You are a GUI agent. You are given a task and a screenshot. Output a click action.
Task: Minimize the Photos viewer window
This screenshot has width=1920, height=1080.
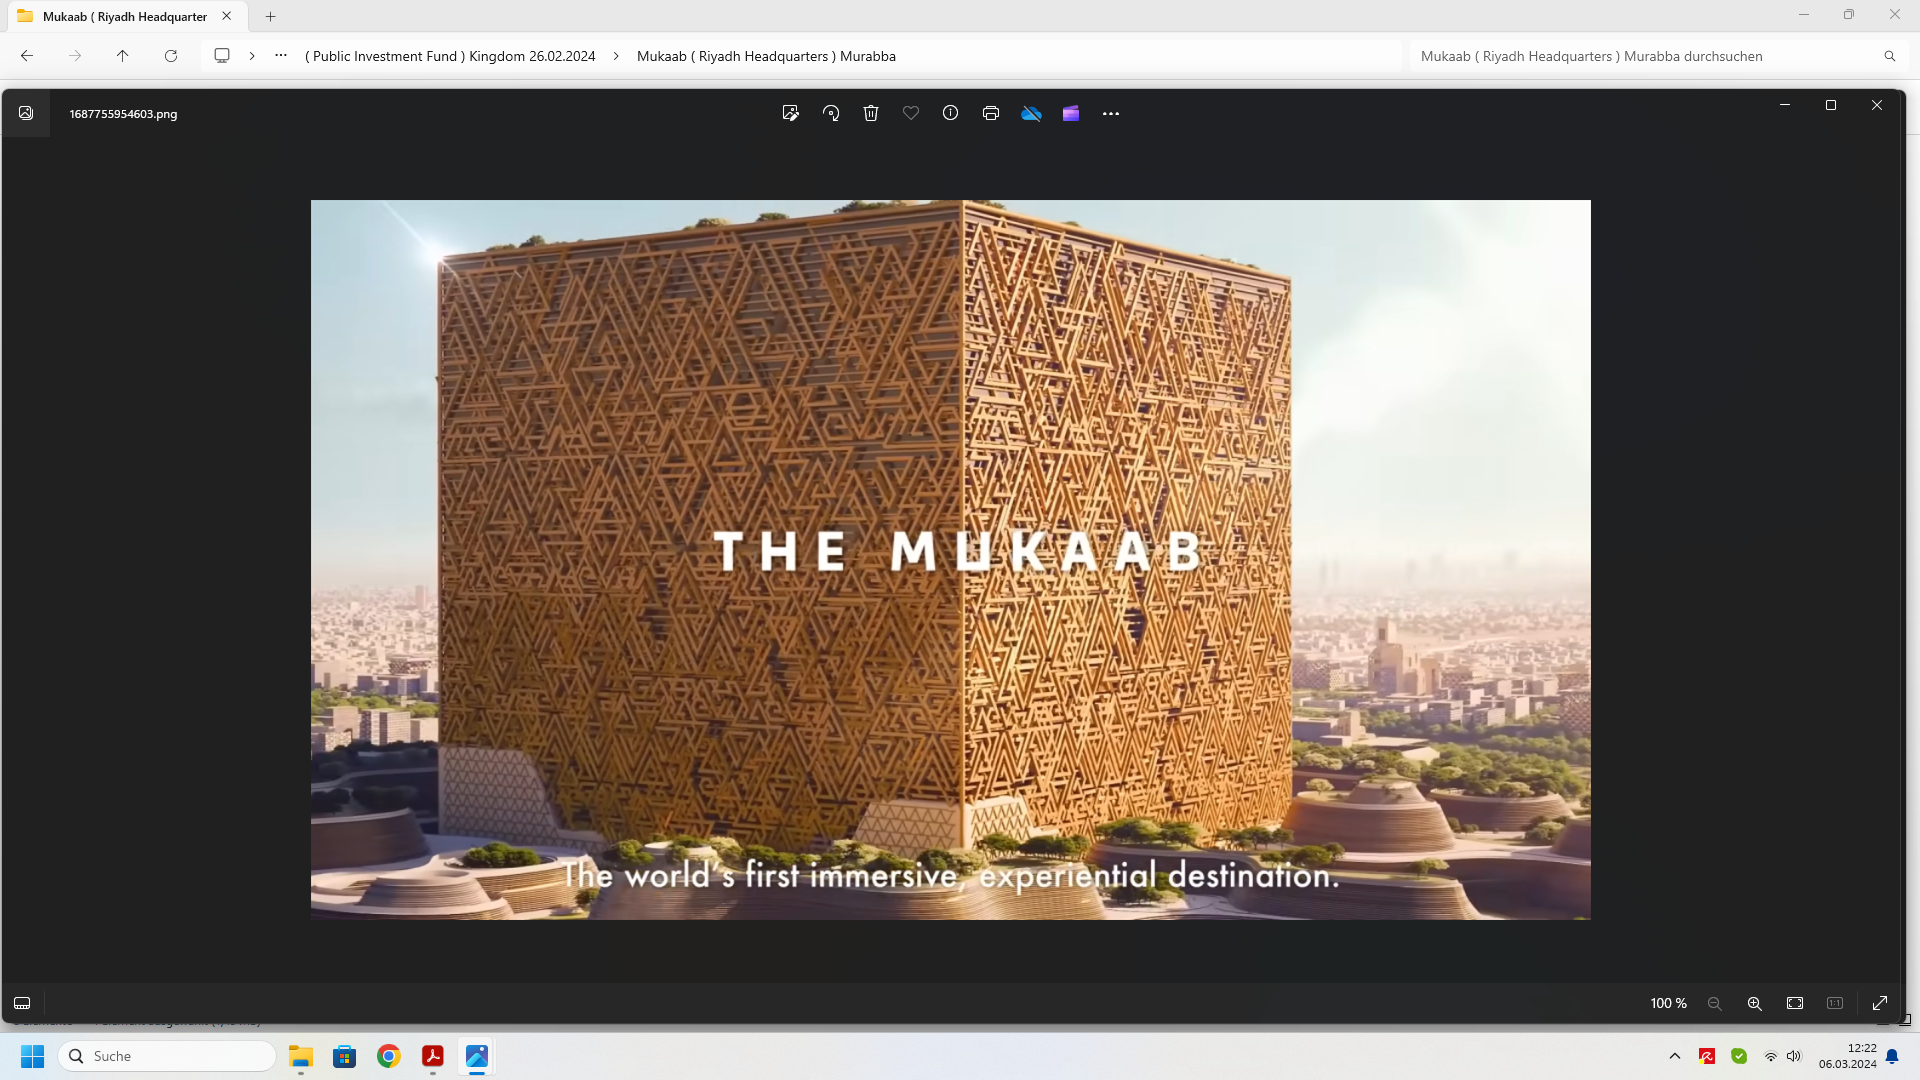pos(1785,105)
